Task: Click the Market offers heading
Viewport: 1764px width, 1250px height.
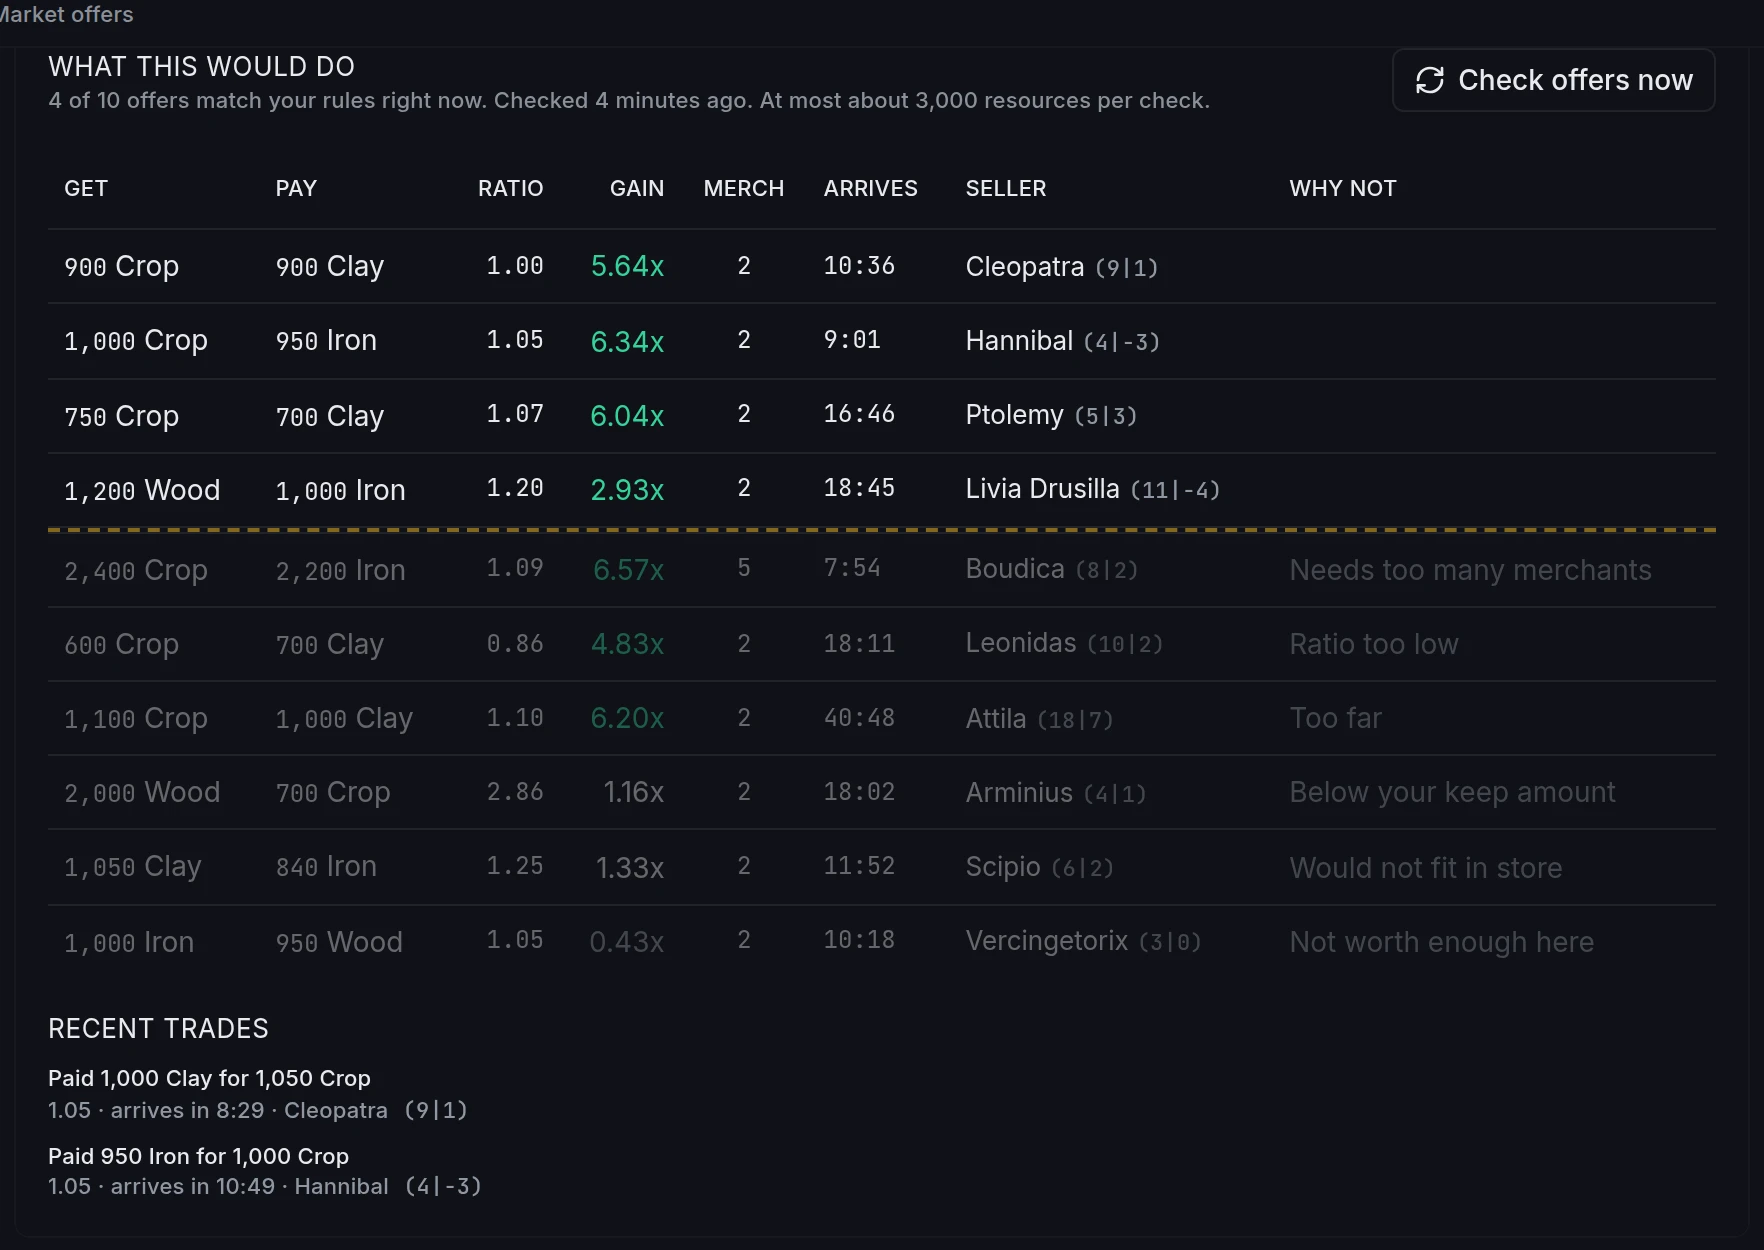Action: pyautogui.click(x=66, y=14)
